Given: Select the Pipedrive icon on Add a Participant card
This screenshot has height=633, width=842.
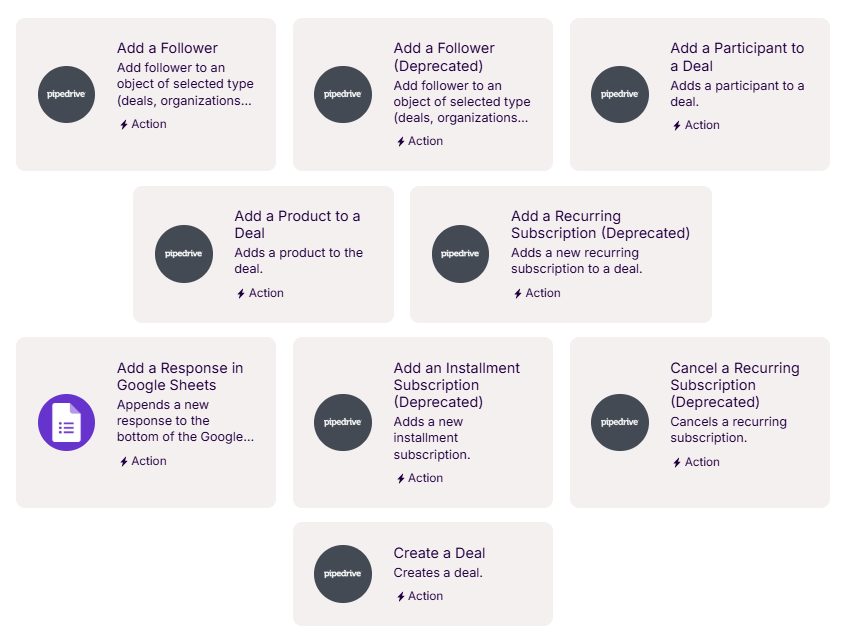Looking at the screenshot, I should (619, 95).
